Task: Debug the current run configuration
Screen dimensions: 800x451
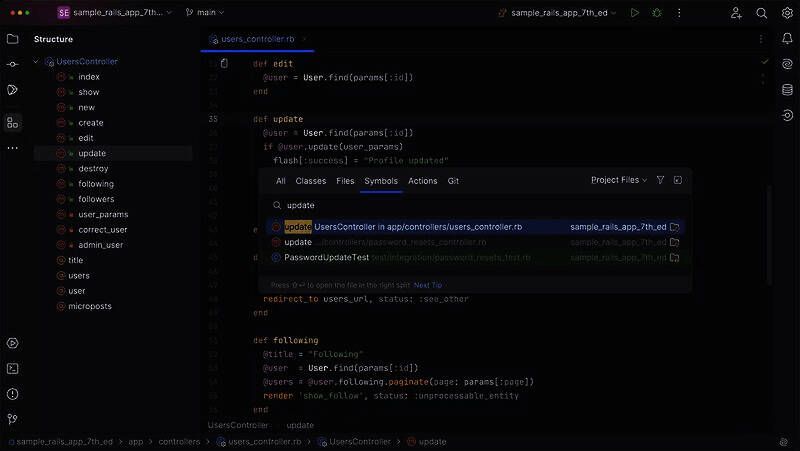Action: coord(657,13)
